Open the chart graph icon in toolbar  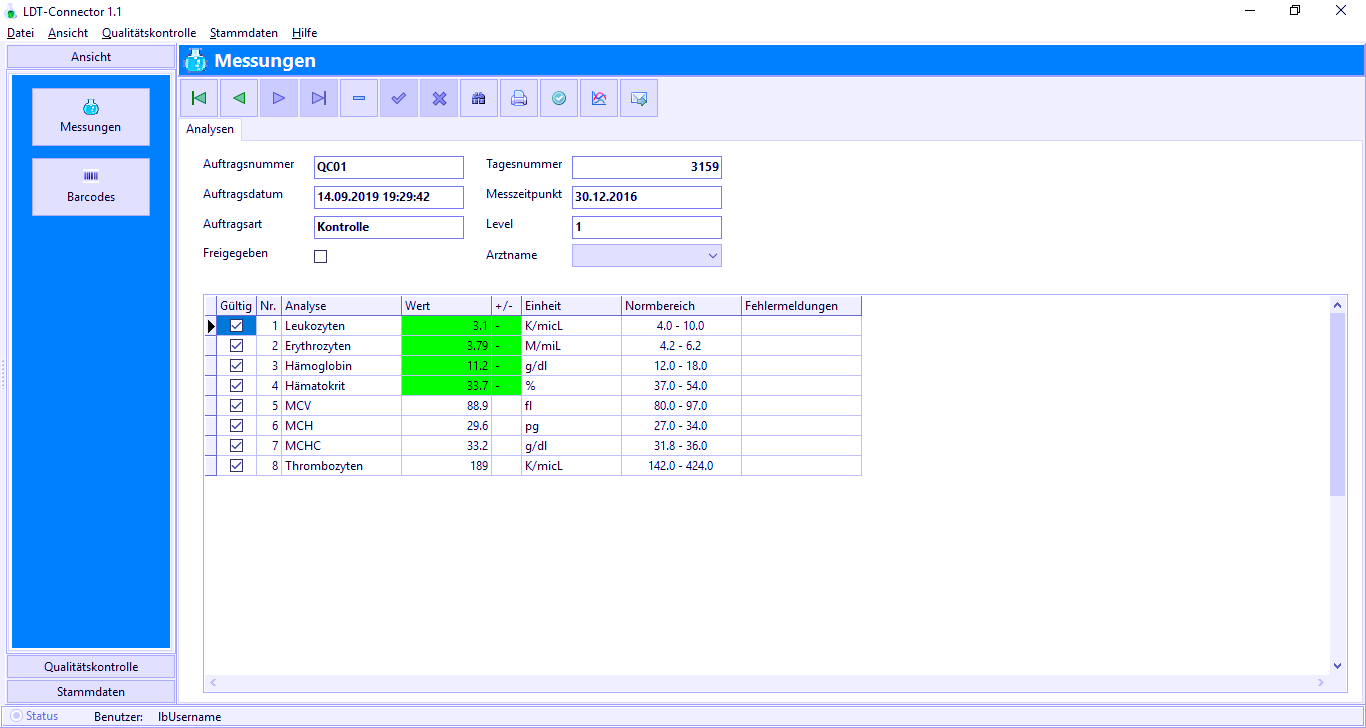599,98
